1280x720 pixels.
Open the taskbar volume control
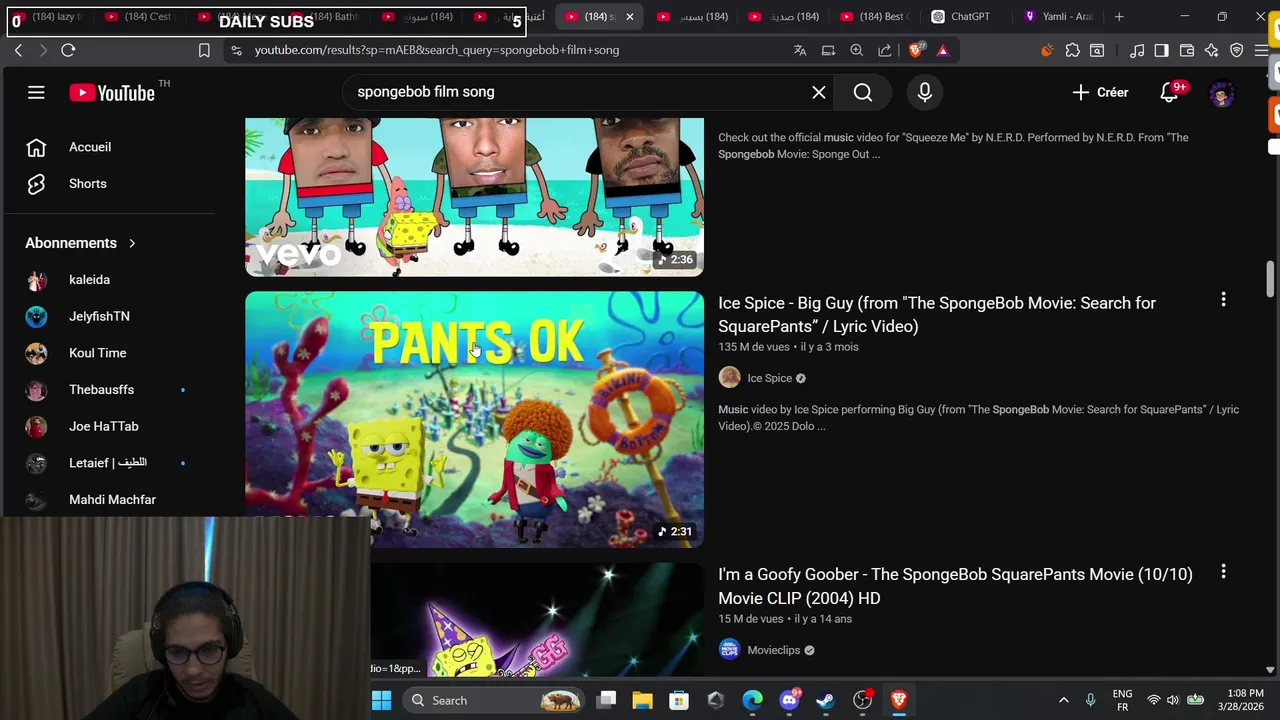pos(1172,700)
